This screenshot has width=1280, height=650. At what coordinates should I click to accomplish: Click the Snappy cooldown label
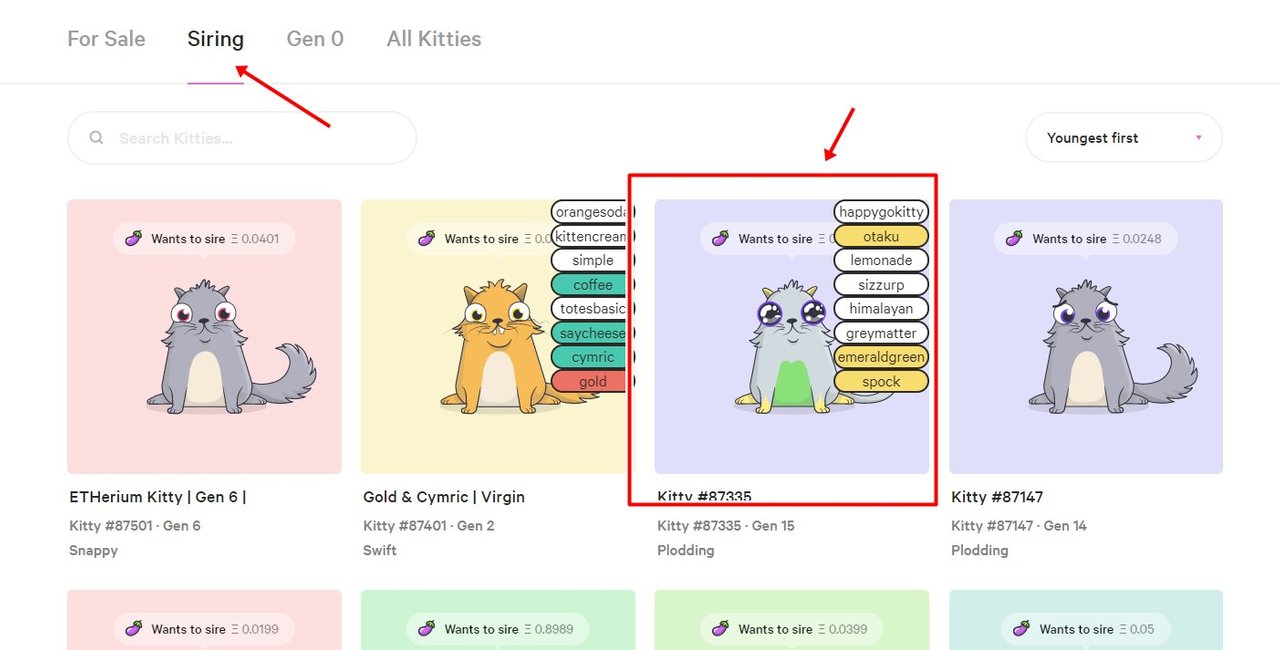pos(93,550)
